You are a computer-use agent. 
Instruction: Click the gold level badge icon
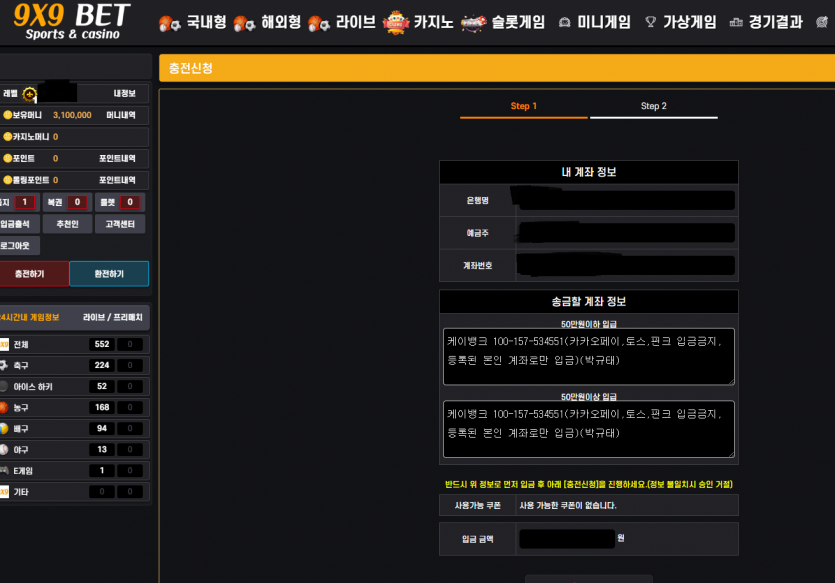point(29,94)
